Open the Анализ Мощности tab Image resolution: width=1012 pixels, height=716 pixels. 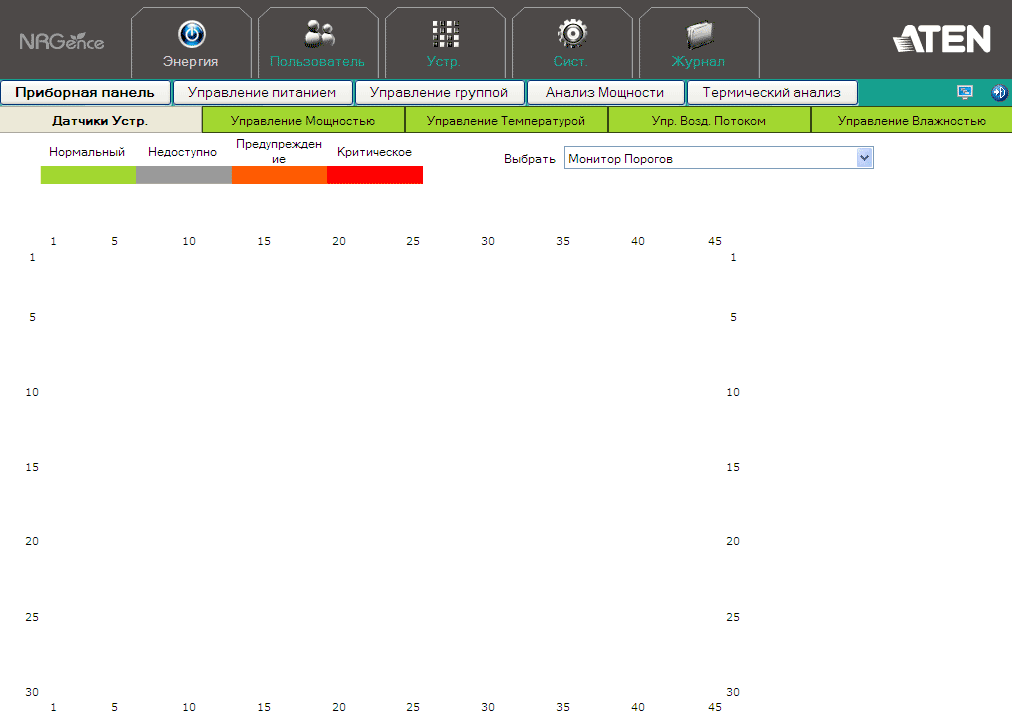pos(605,92)
